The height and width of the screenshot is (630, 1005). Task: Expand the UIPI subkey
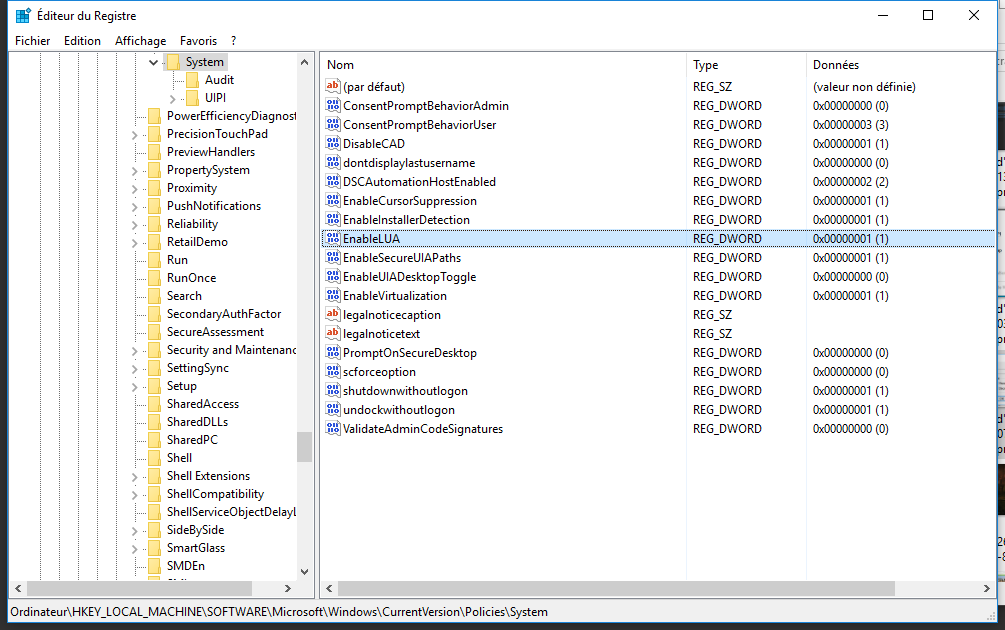[172, 99]
